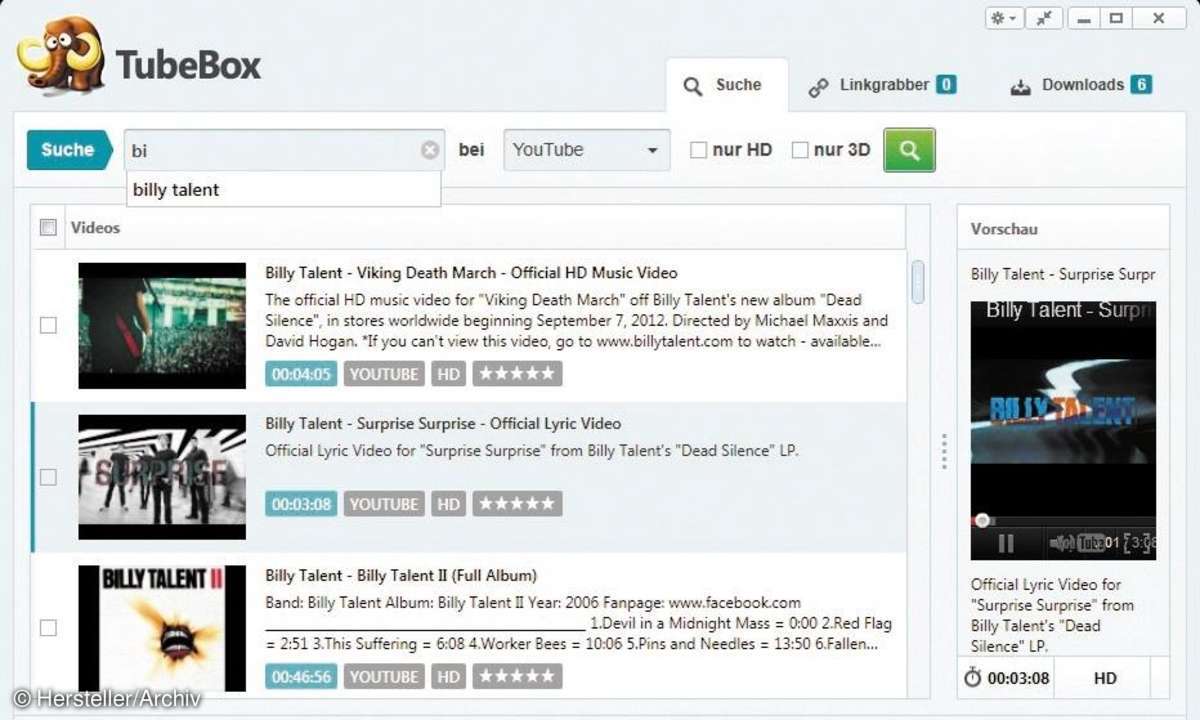This screenshot has width=1200, height=720.
Task: Click the 'Billy Talent - Surprise Surpr' title in Vorschau
Action: [x=1063, y=274]
